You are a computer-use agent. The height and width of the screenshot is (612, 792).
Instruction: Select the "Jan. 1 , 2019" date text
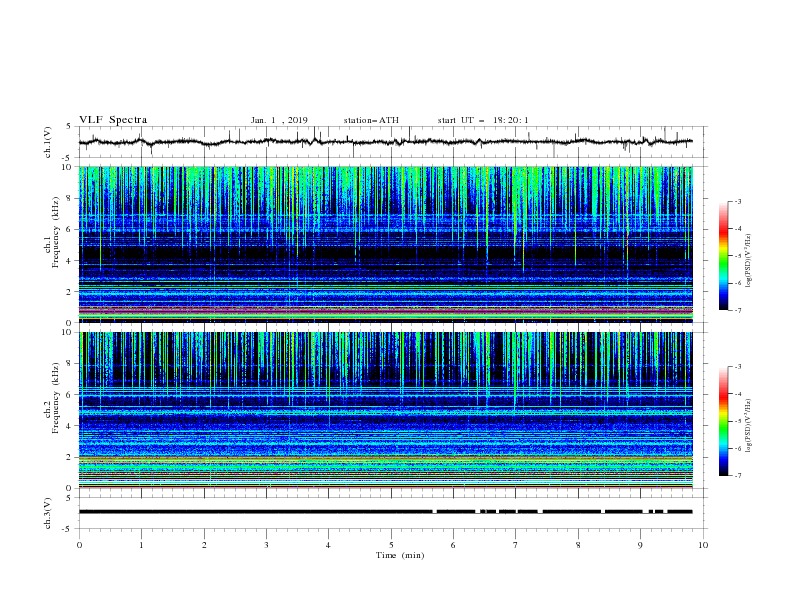(279, 120)
